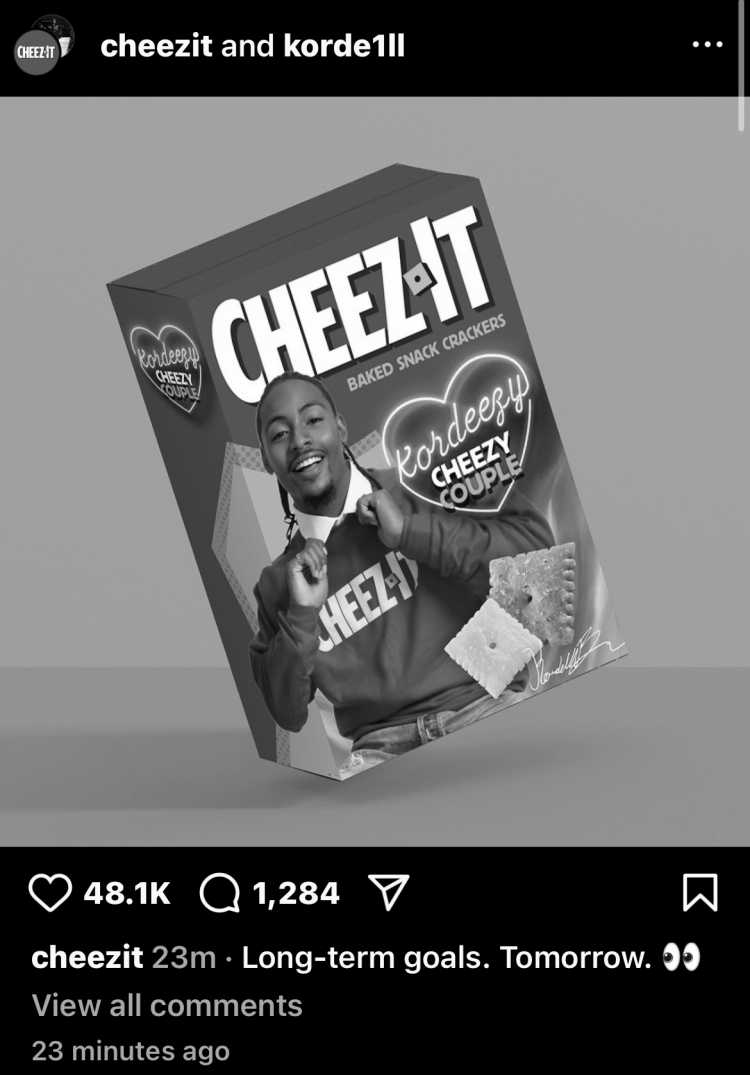Image resolution: width=750 pixels, height=1075 pixels.
Task: Tap the 23 minutes ago timestamp
Action: [x=131, y=1050]
